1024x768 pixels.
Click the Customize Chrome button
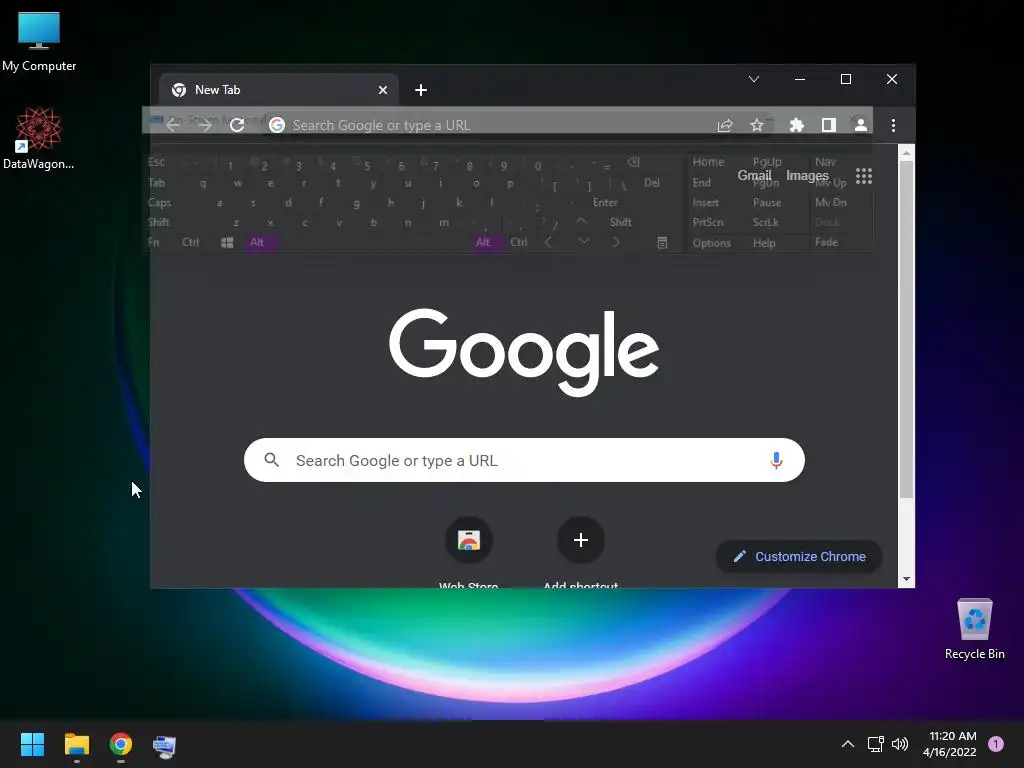pos(799,556)
